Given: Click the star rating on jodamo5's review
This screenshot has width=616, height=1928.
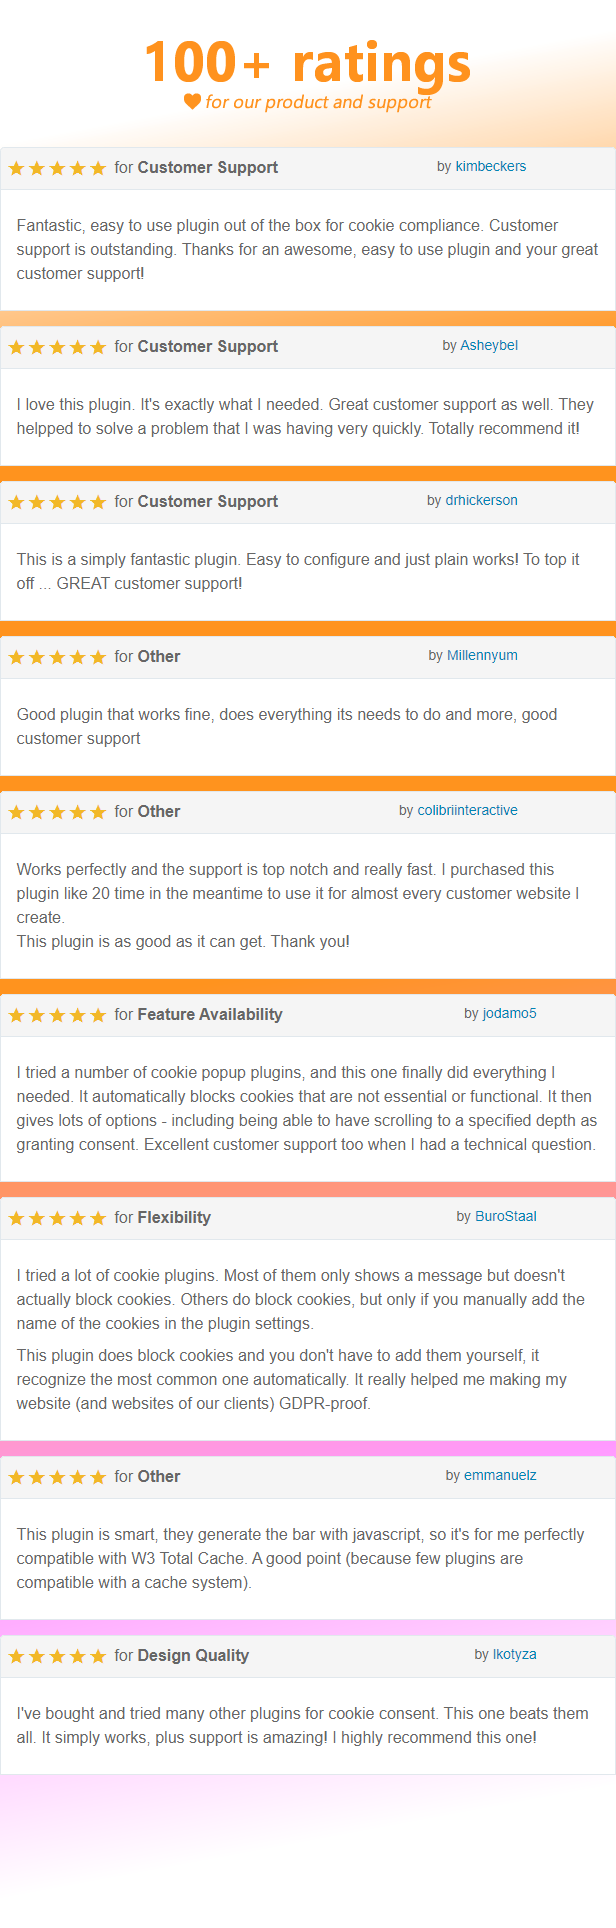Looking at the screenshot, I should (57, 1015).
